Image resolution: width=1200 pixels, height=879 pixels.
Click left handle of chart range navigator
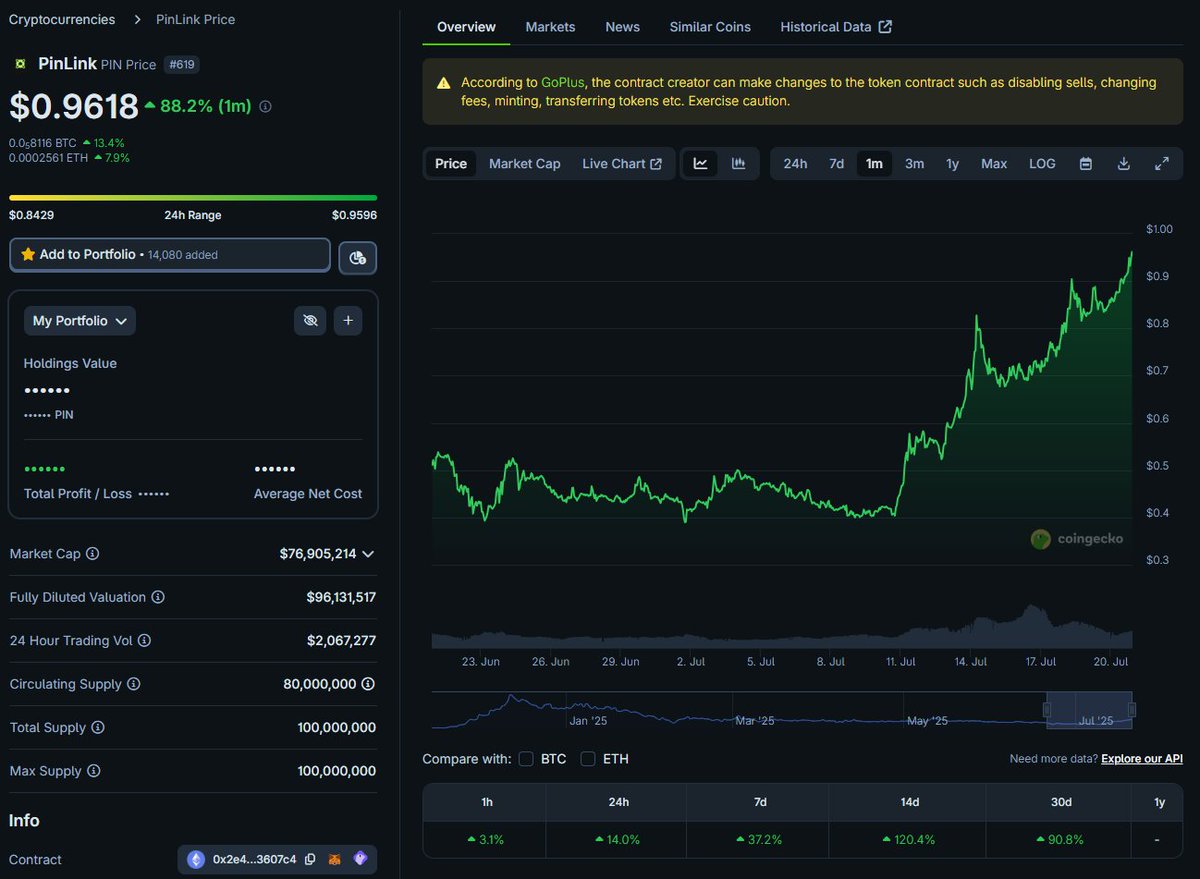tap(1047, 710)
